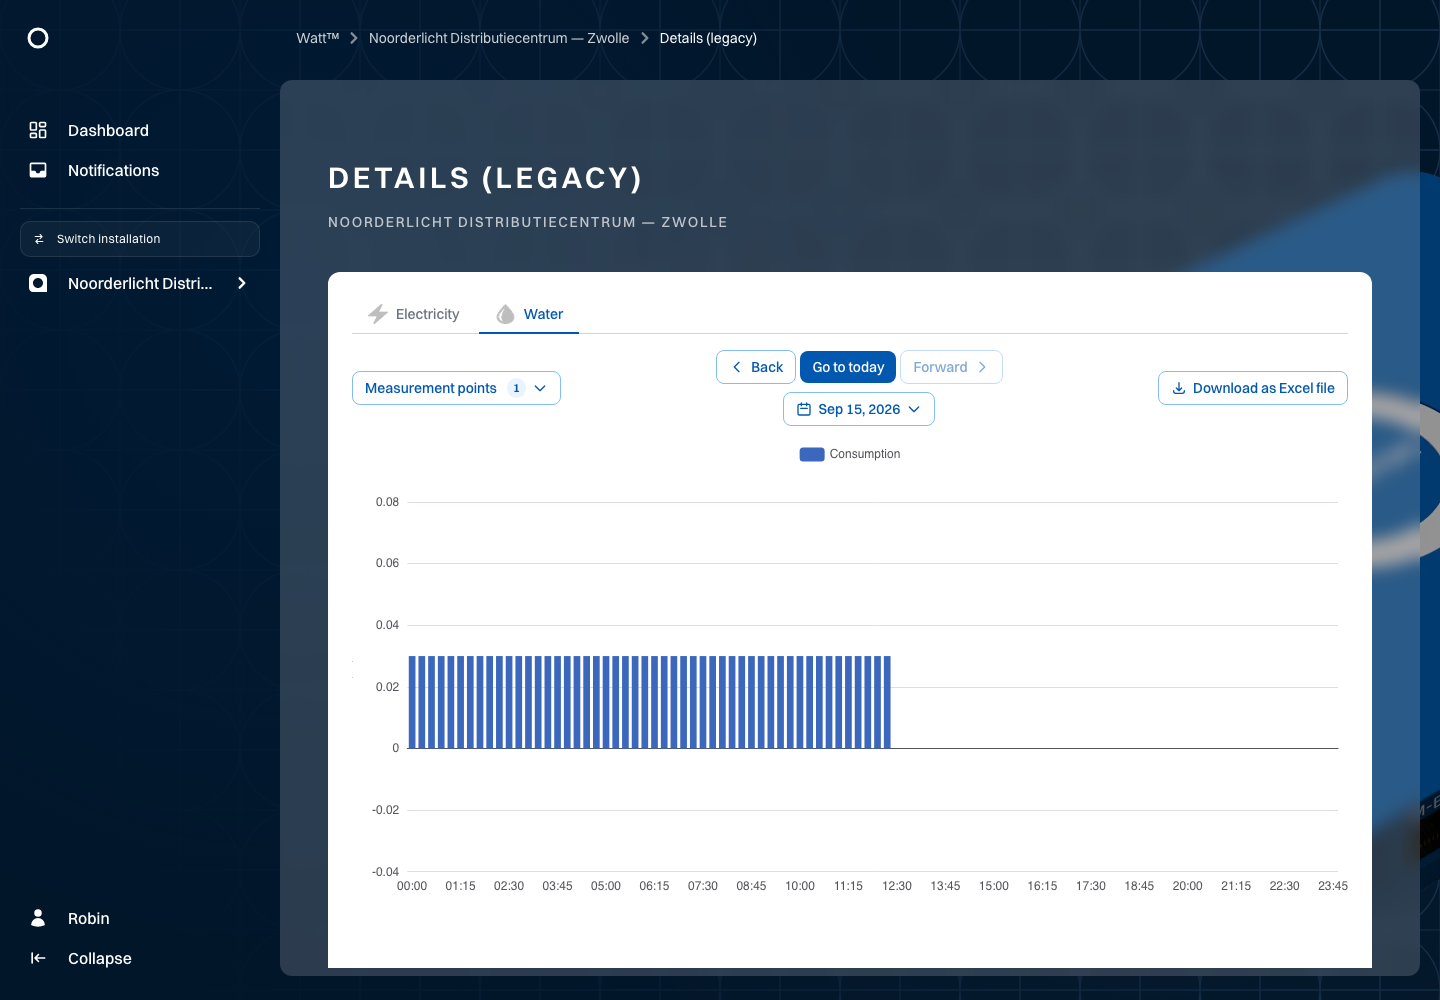Click the Go to today button
1440x1000 pixels.
click(848, 367)
